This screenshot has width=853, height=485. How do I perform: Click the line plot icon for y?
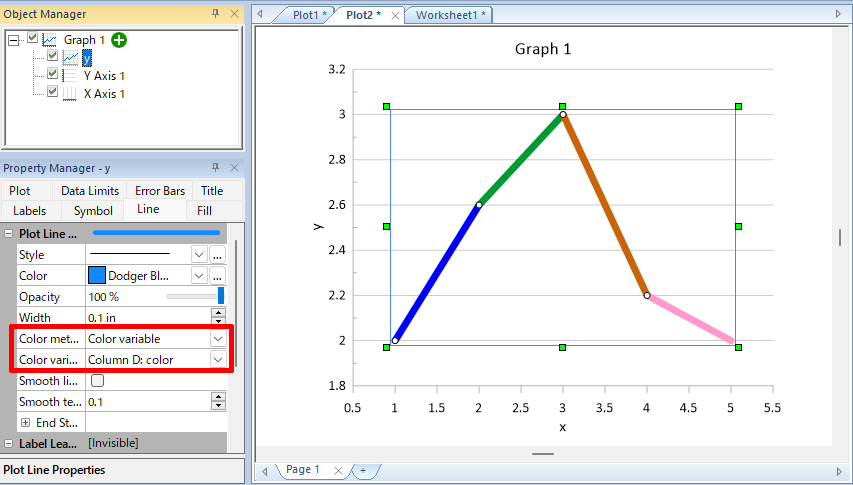pyautogui.click(x=70, y=58)
